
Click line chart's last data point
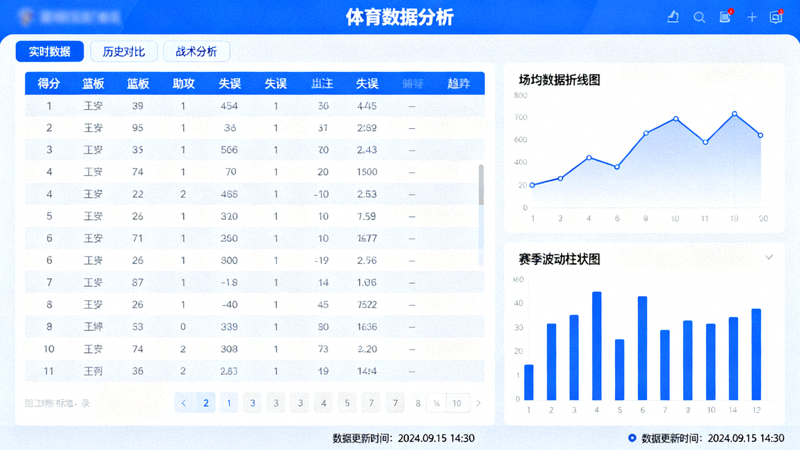pyautogui.click(x=761, y=135)
